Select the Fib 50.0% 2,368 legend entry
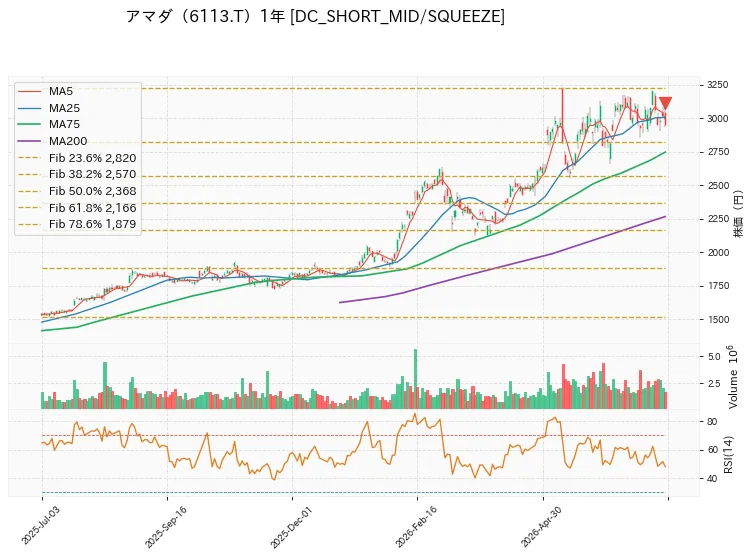The width and height of the screenshot is (752, 558). point(77,191)
